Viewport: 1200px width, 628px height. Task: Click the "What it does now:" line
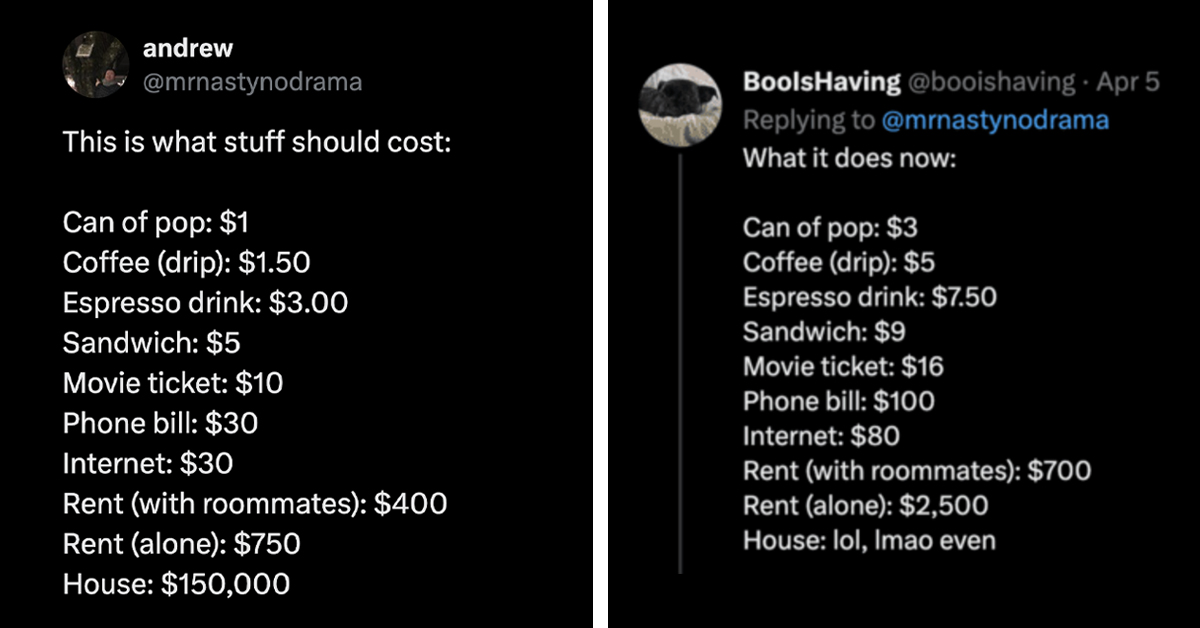click(x=849, y=158)
